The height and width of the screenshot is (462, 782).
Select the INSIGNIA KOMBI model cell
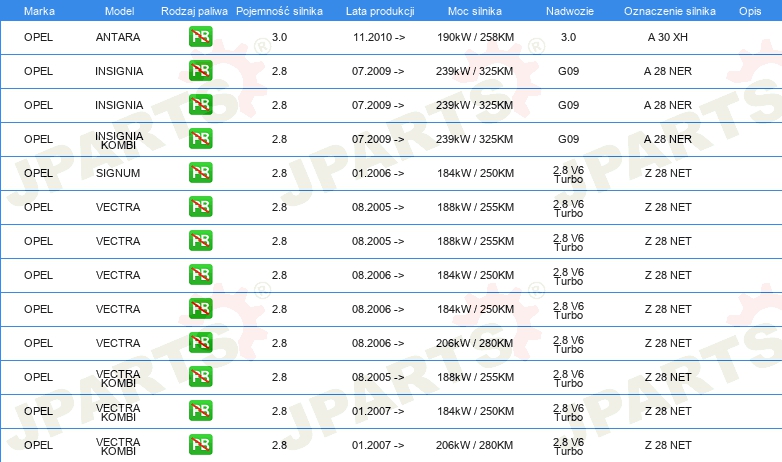119,140
